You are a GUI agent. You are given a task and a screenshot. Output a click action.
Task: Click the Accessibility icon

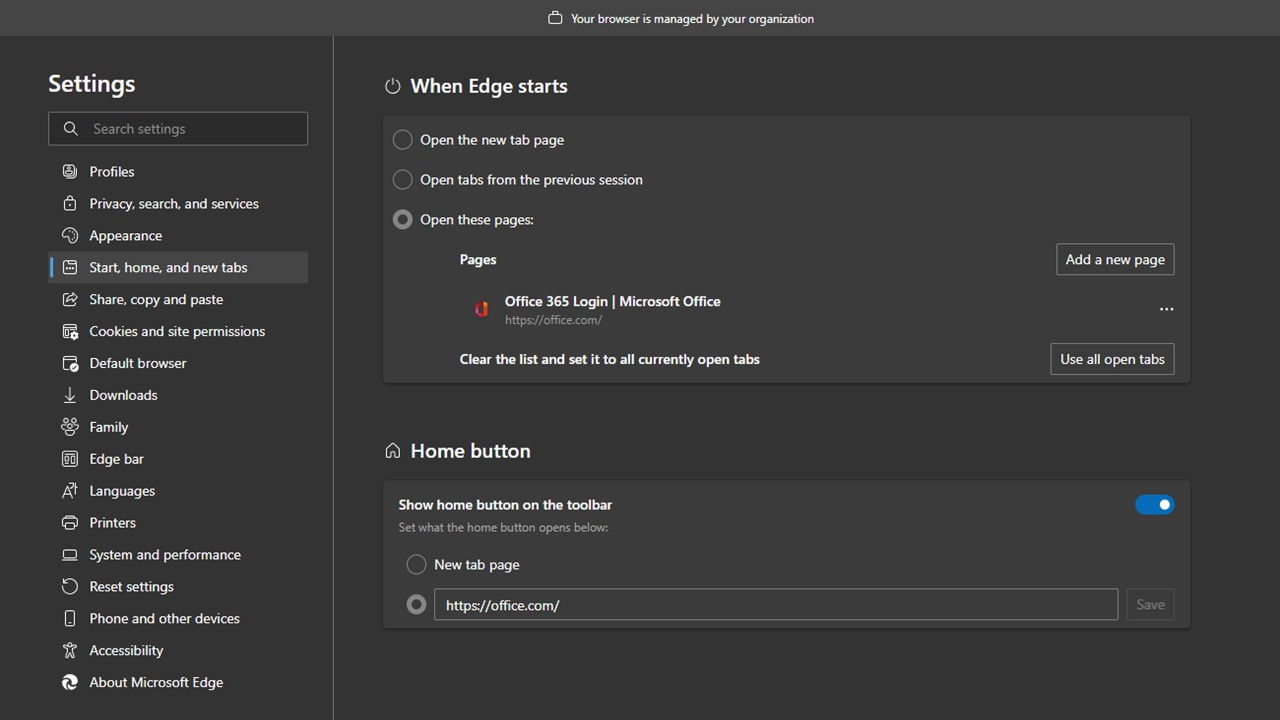tap(70, 651)
